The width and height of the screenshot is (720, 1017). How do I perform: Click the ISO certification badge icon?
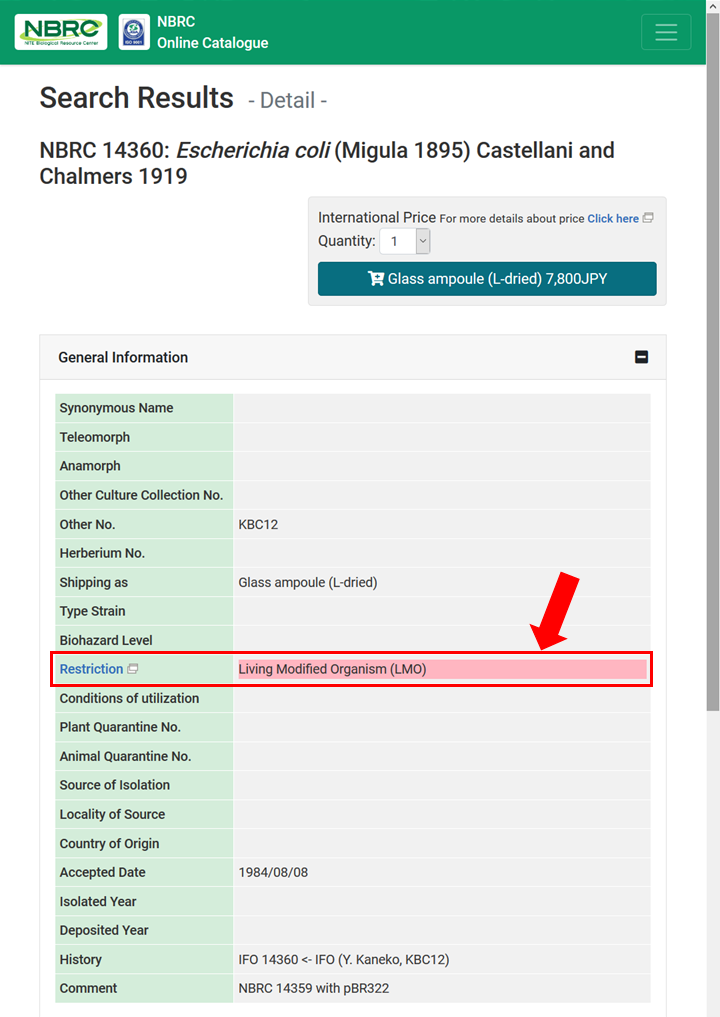click(134, 32)
